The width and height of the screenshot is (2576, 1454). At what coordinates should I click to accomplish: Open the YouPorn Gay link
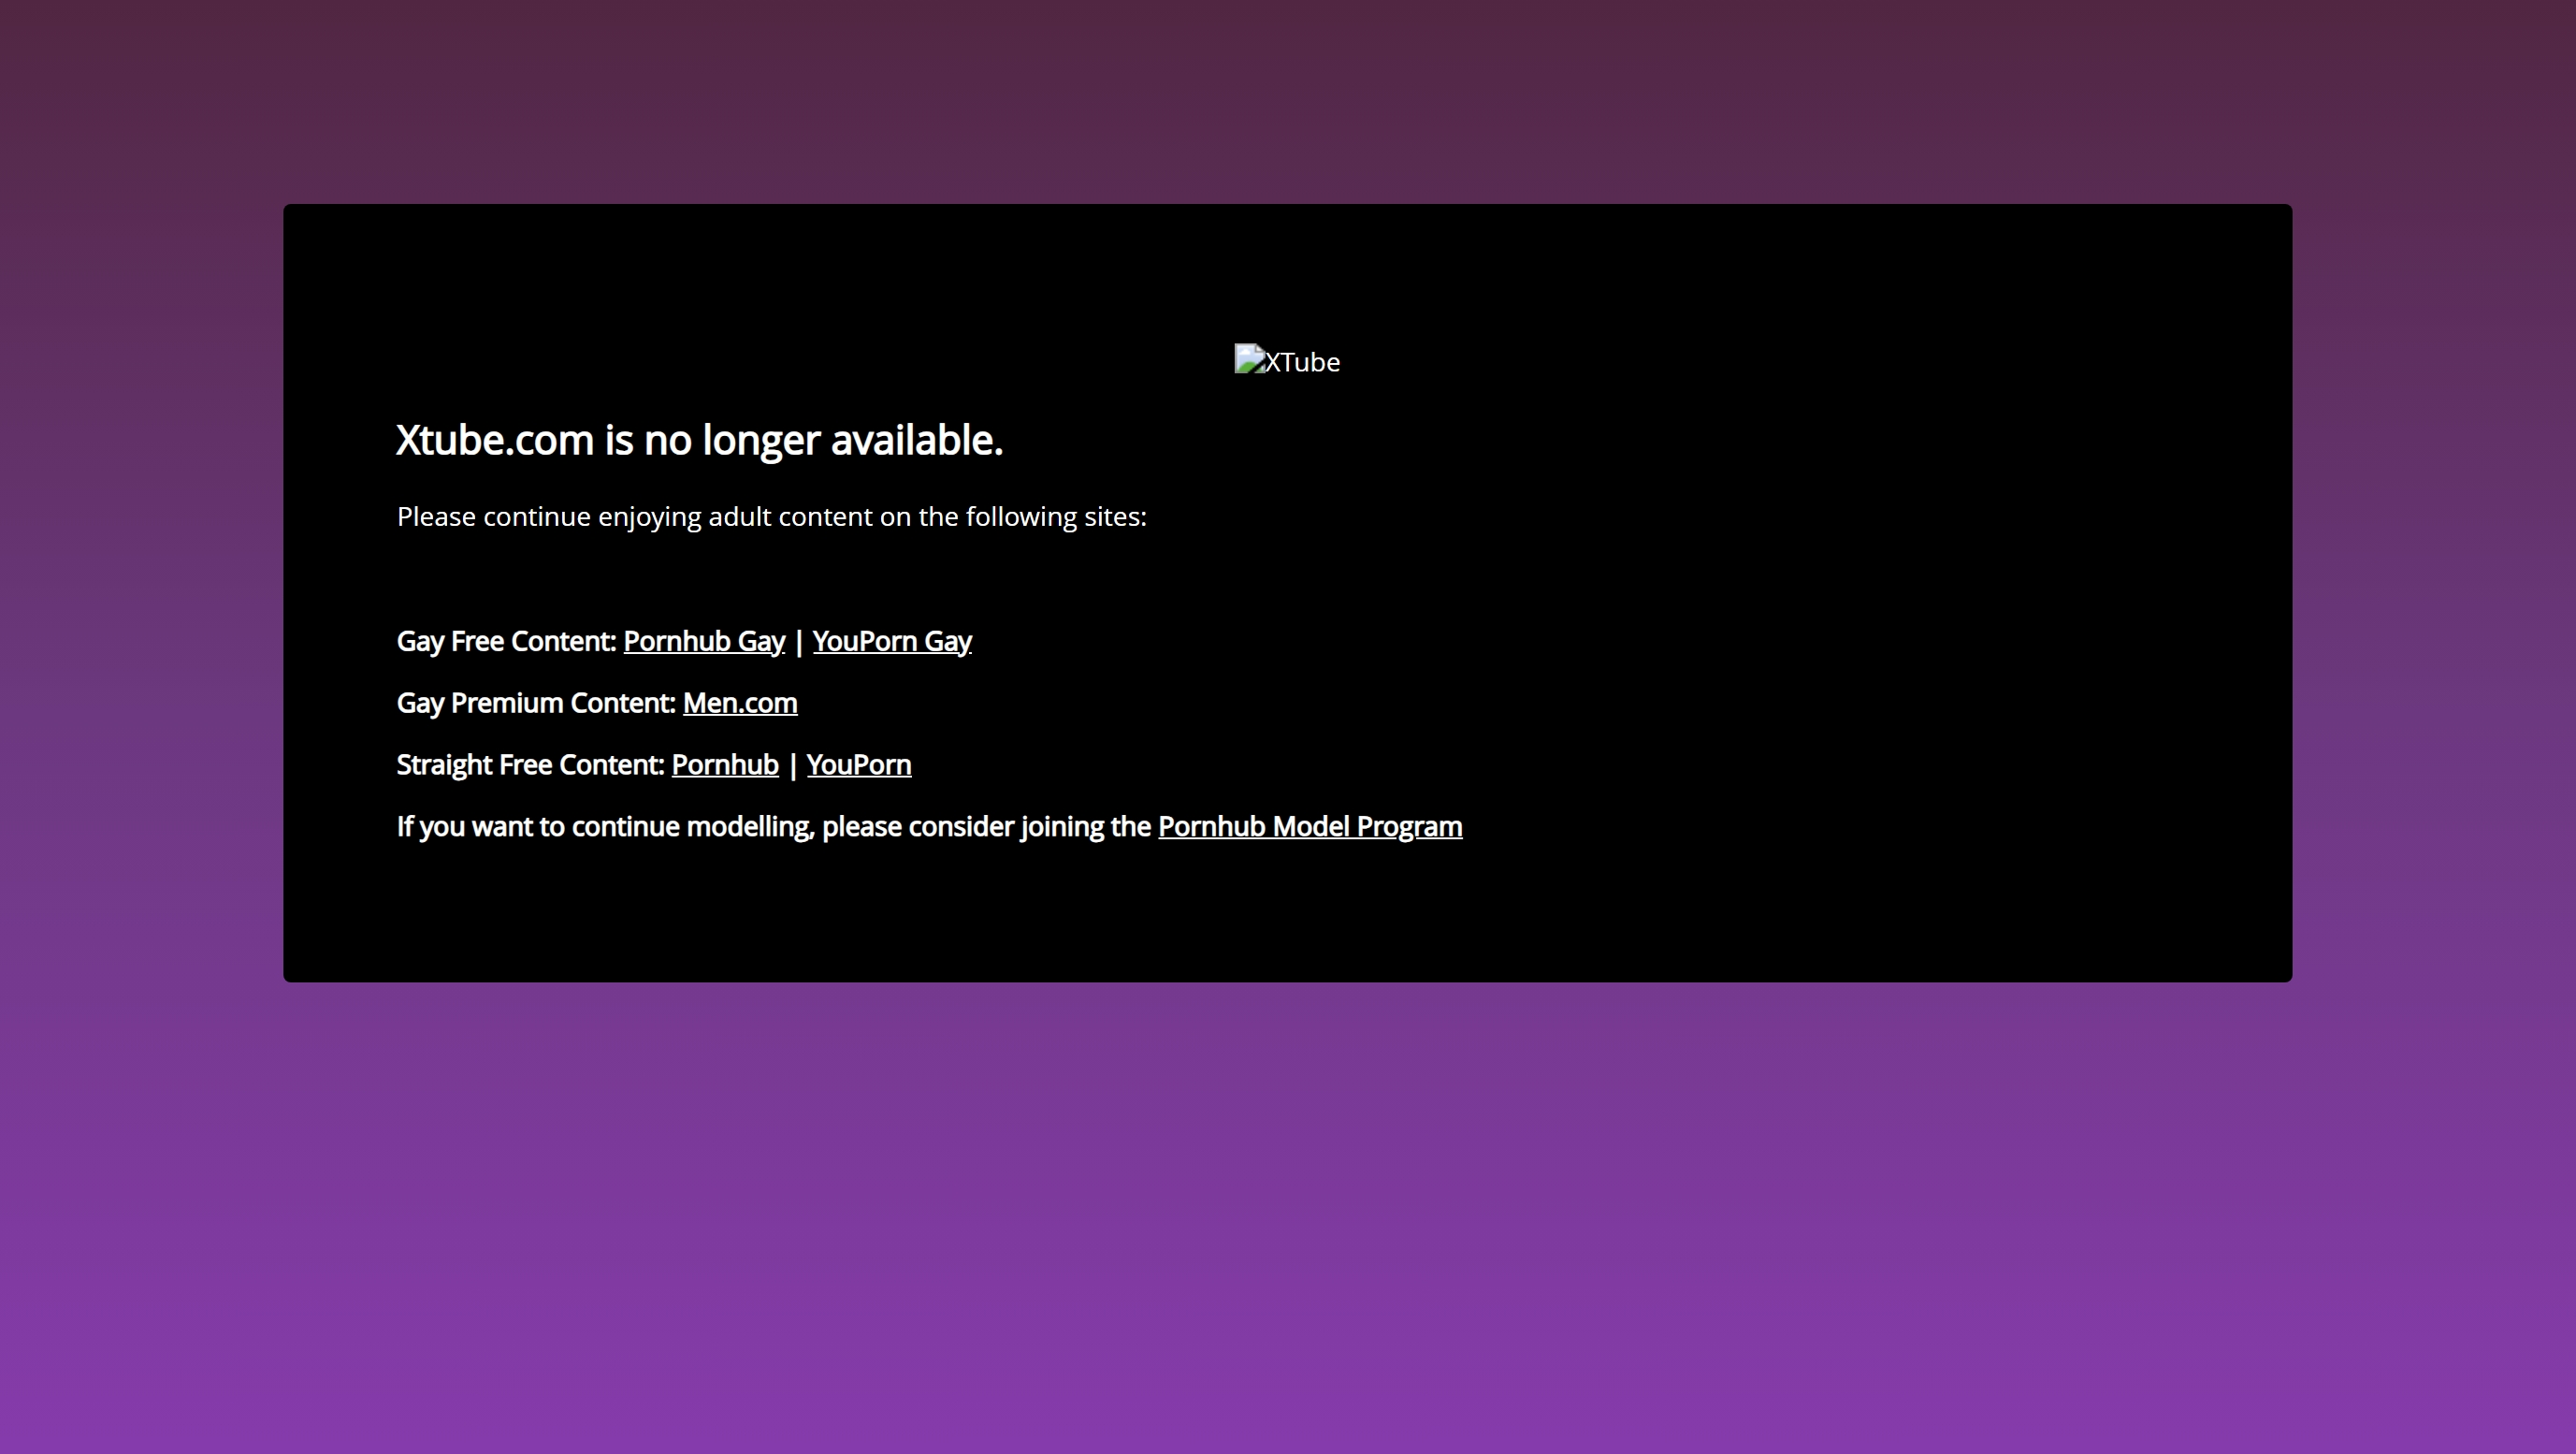(892, 641)
